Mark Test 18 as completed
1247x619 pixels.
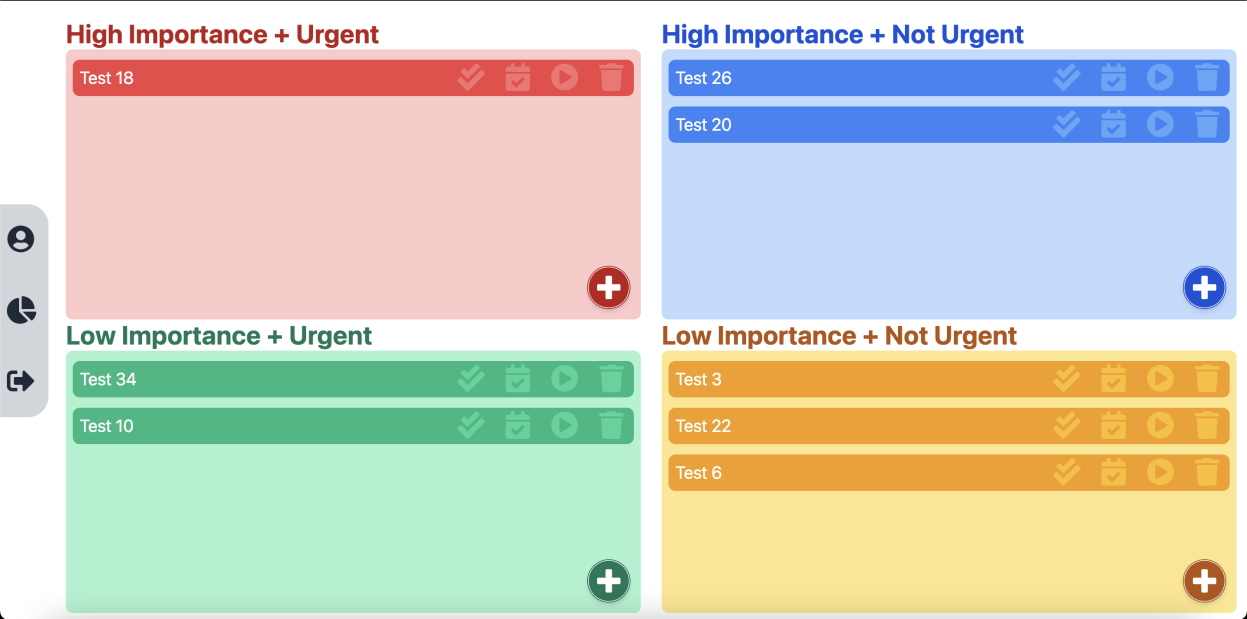tap(471, 78)
